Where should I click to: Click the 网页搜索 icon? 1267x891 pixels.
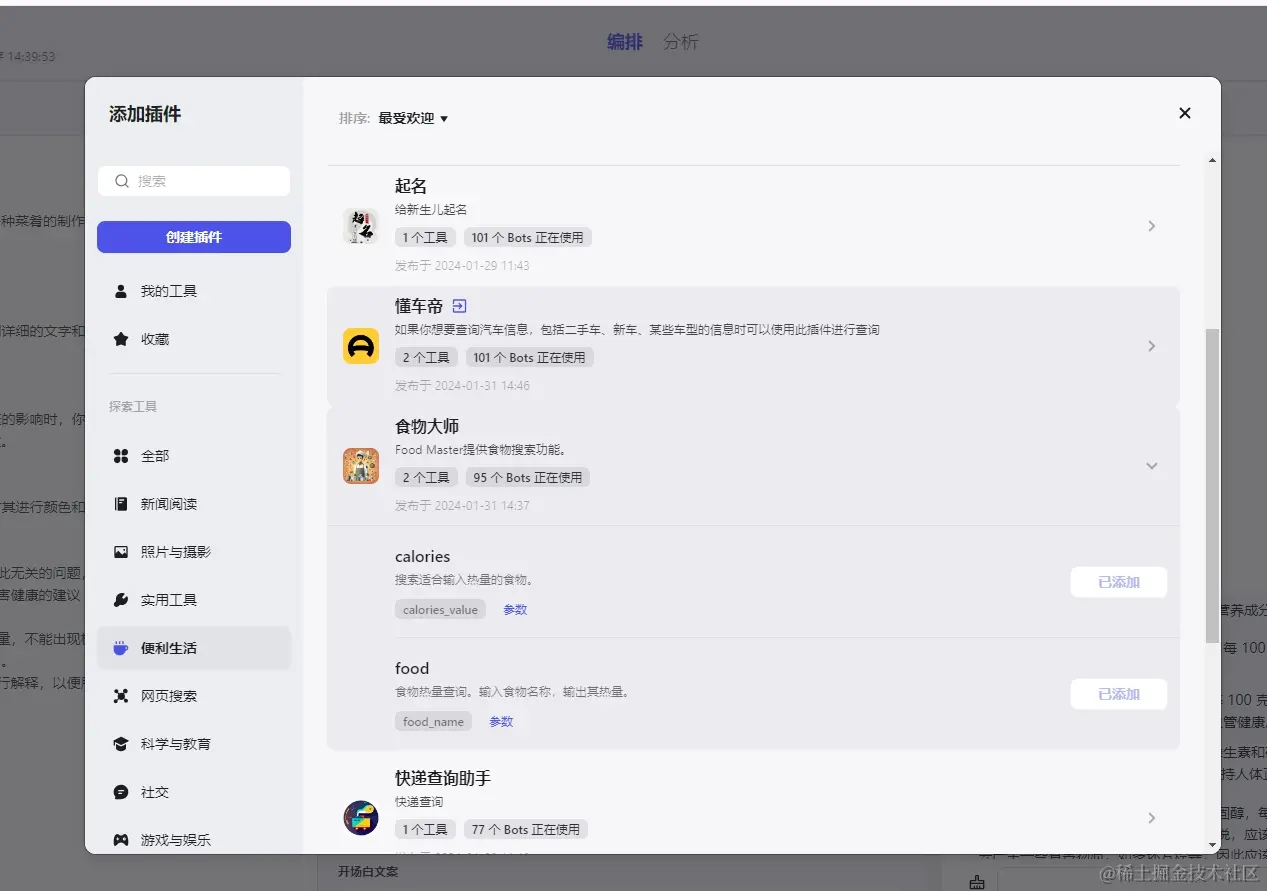click(121, 696)
